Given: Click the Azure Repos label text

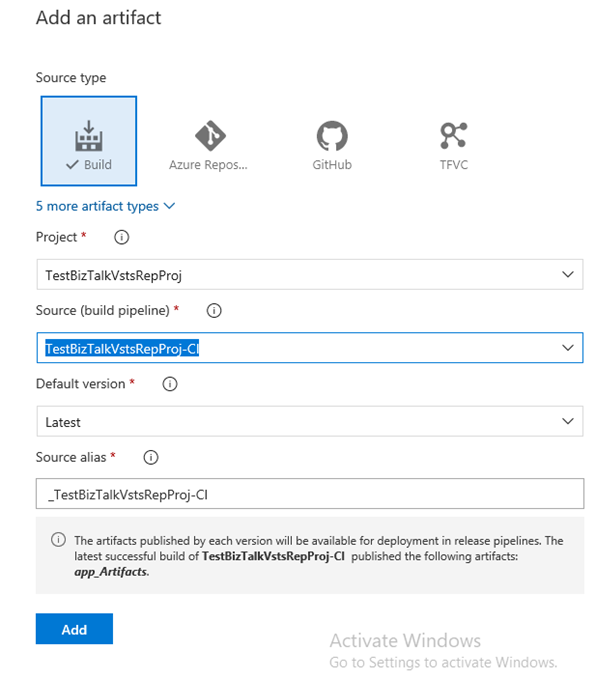Looking at the screenshot, I should 208,165.
